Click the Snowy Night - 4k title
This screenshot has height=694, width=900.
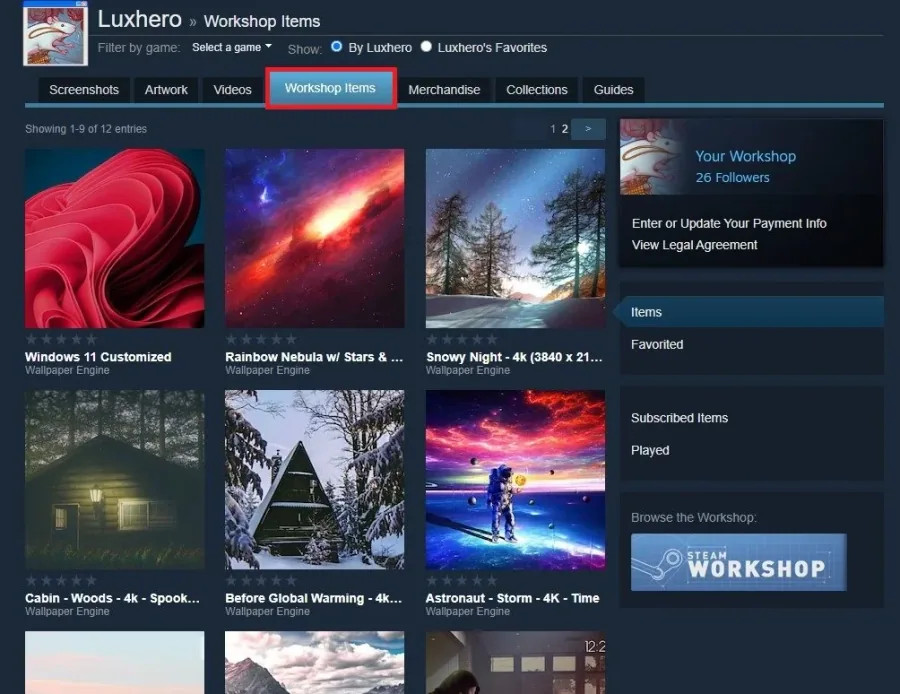[514, 357]
